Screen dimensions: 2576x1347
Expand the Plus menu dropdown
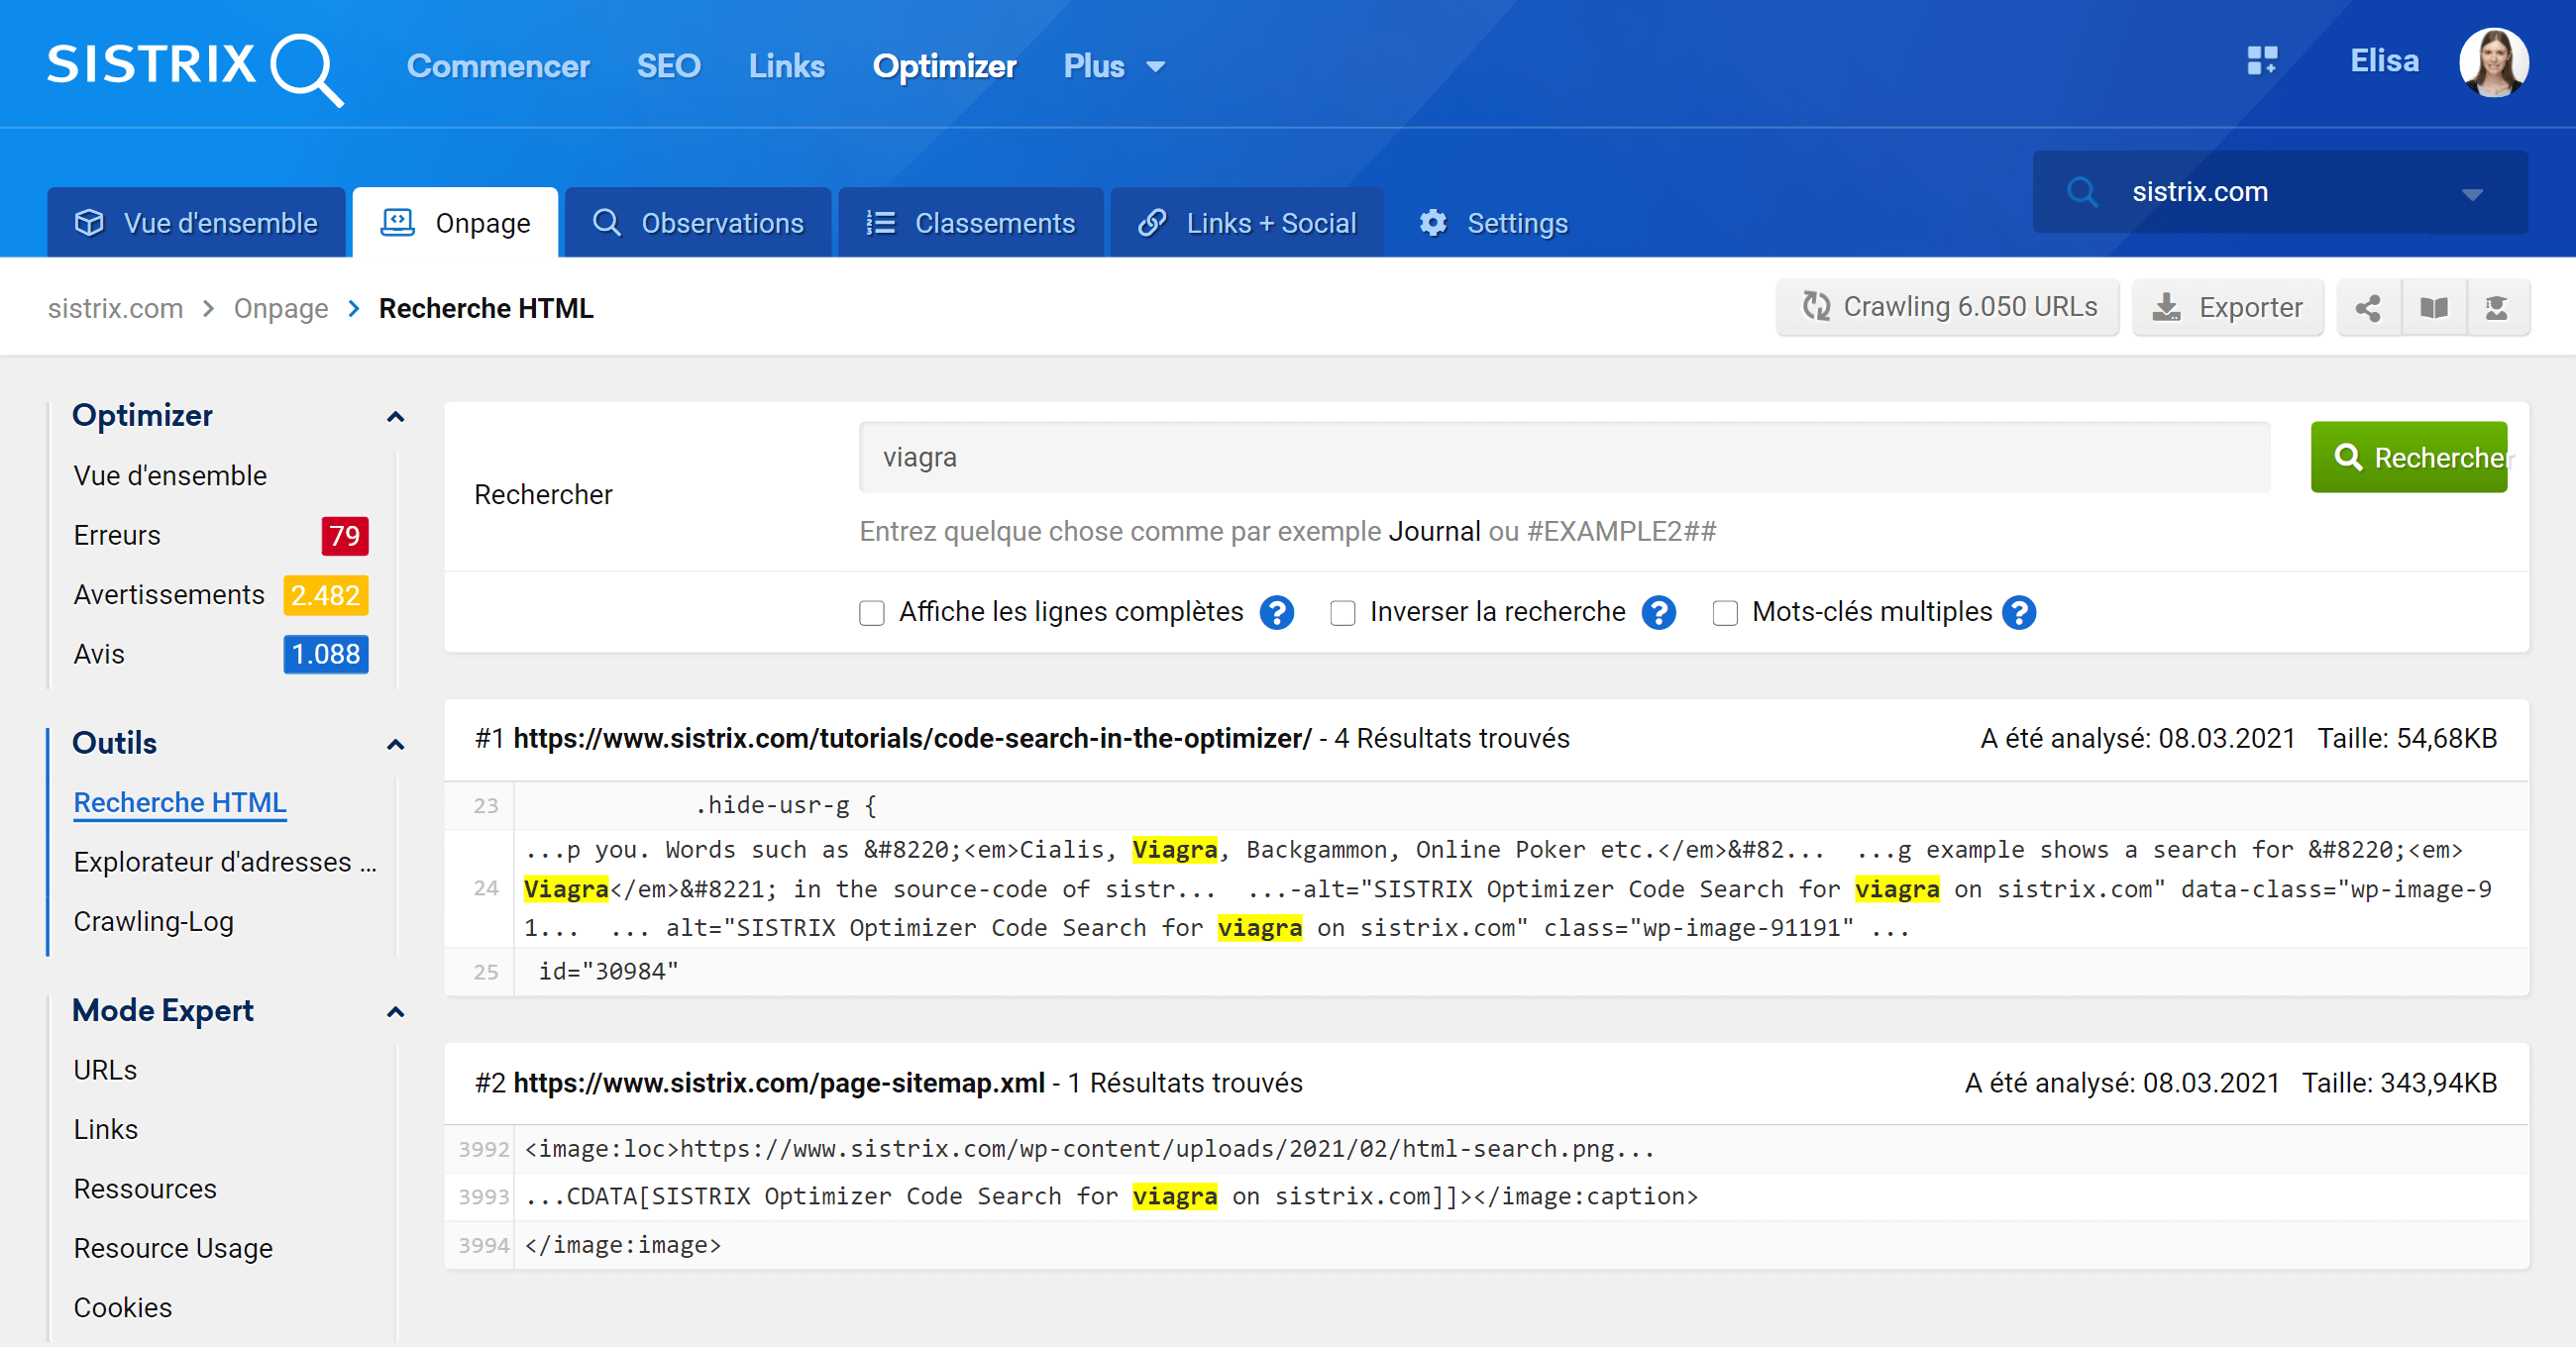tap(1114, 66)
